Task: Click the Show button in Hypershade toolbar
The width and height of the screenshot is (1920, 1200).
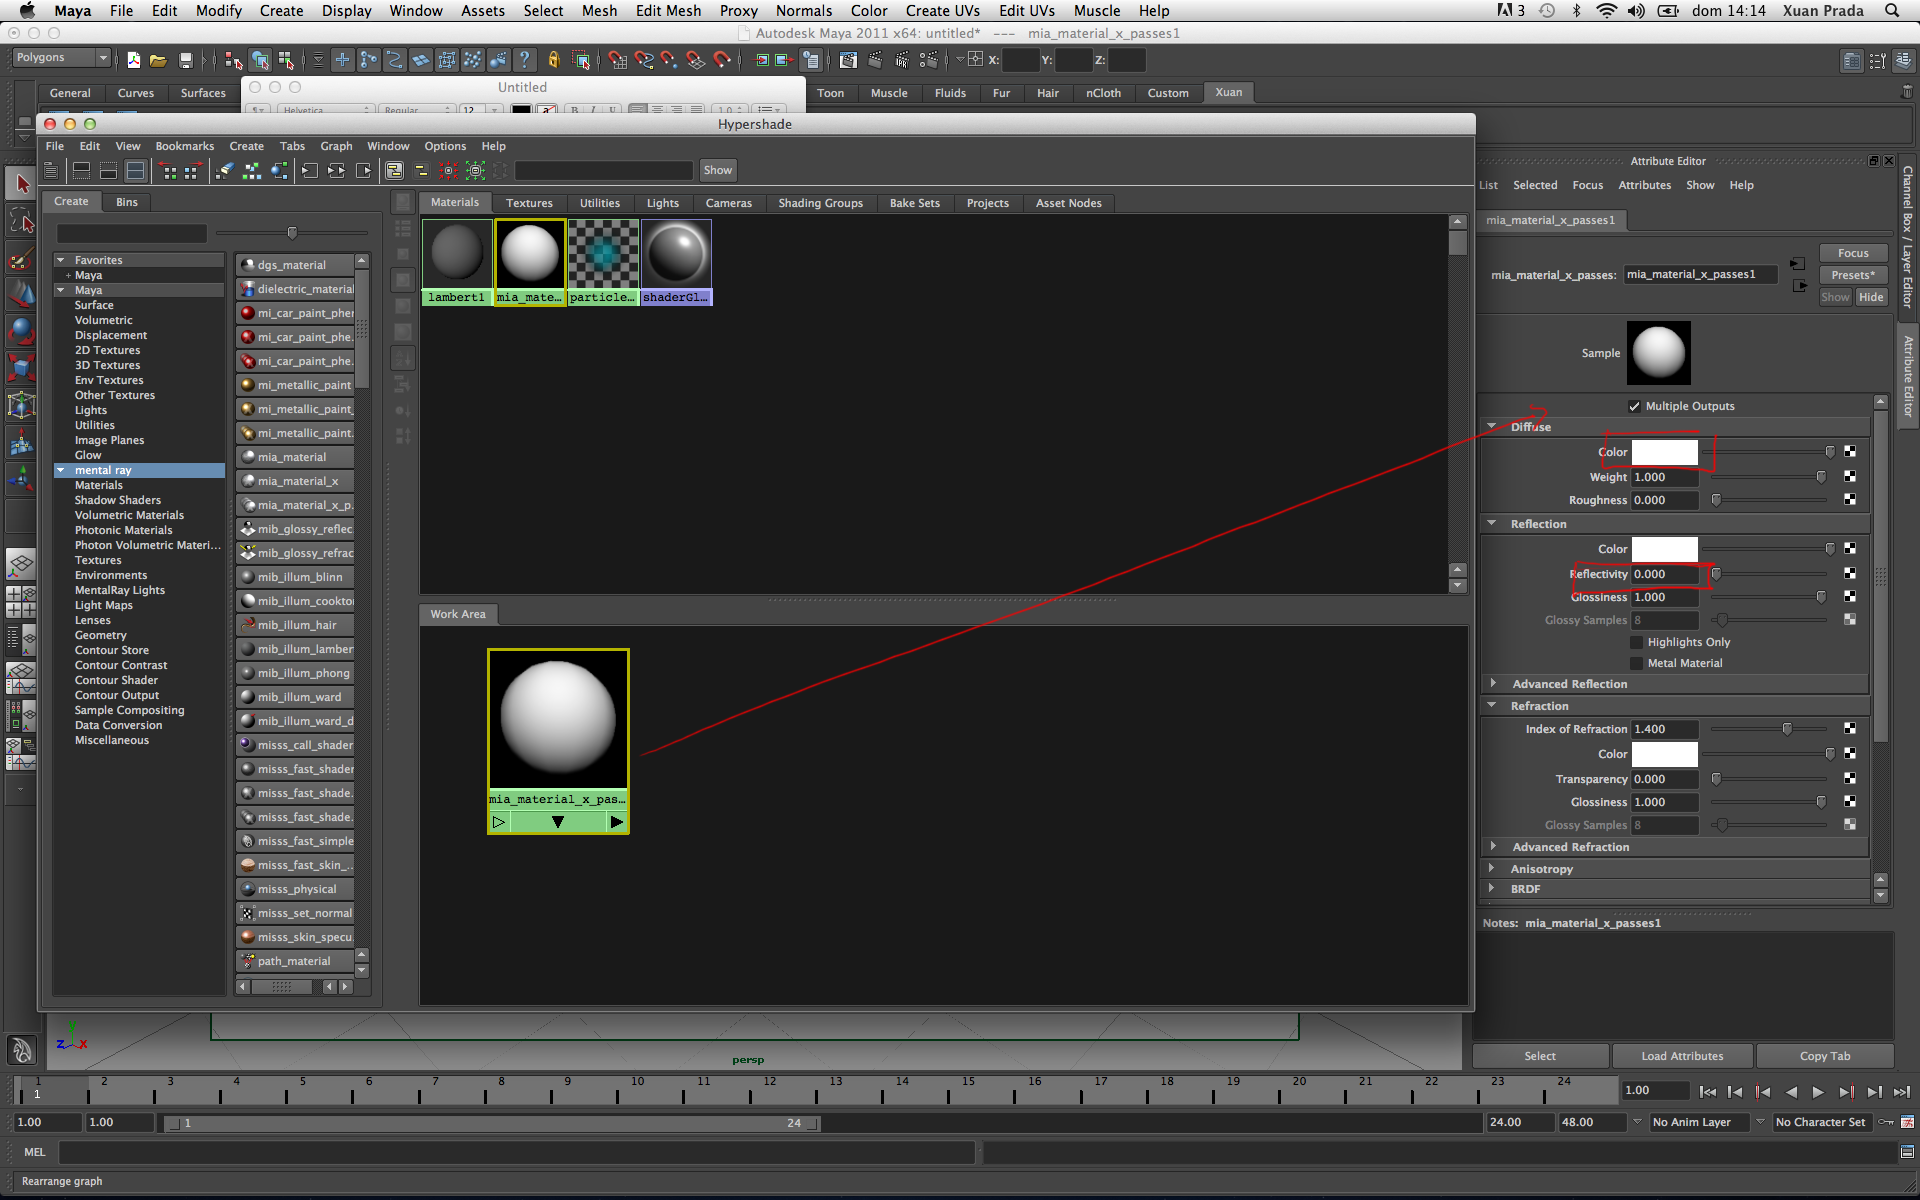Action: (717, 170)
